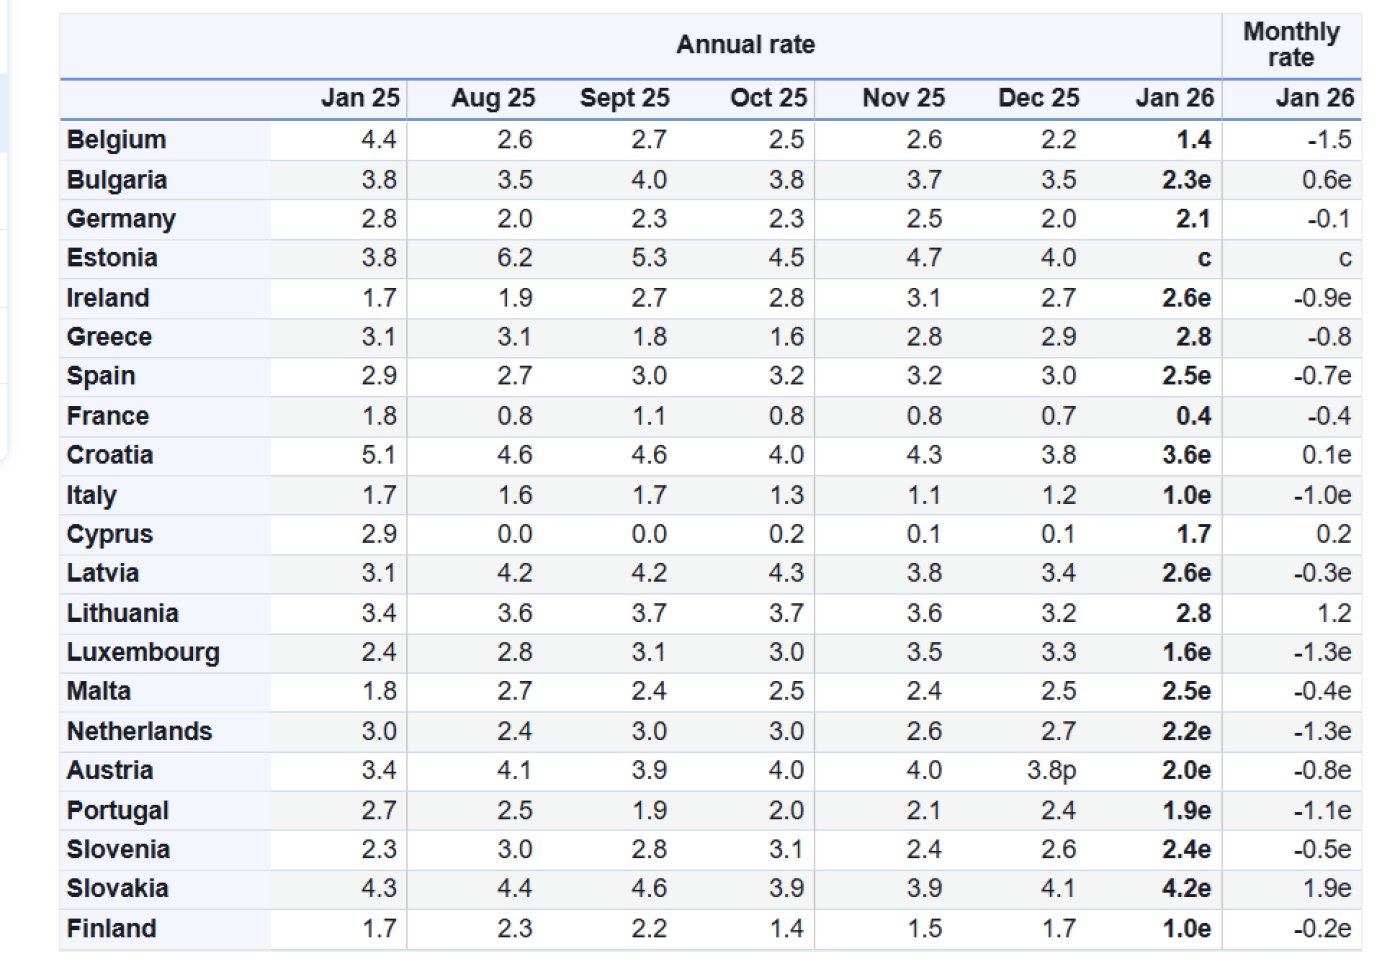This screenshot has width=1400, height=969.
Task: Click Austria's Dec 25 value 3.8p
Action: click(x=1051, y=771)
